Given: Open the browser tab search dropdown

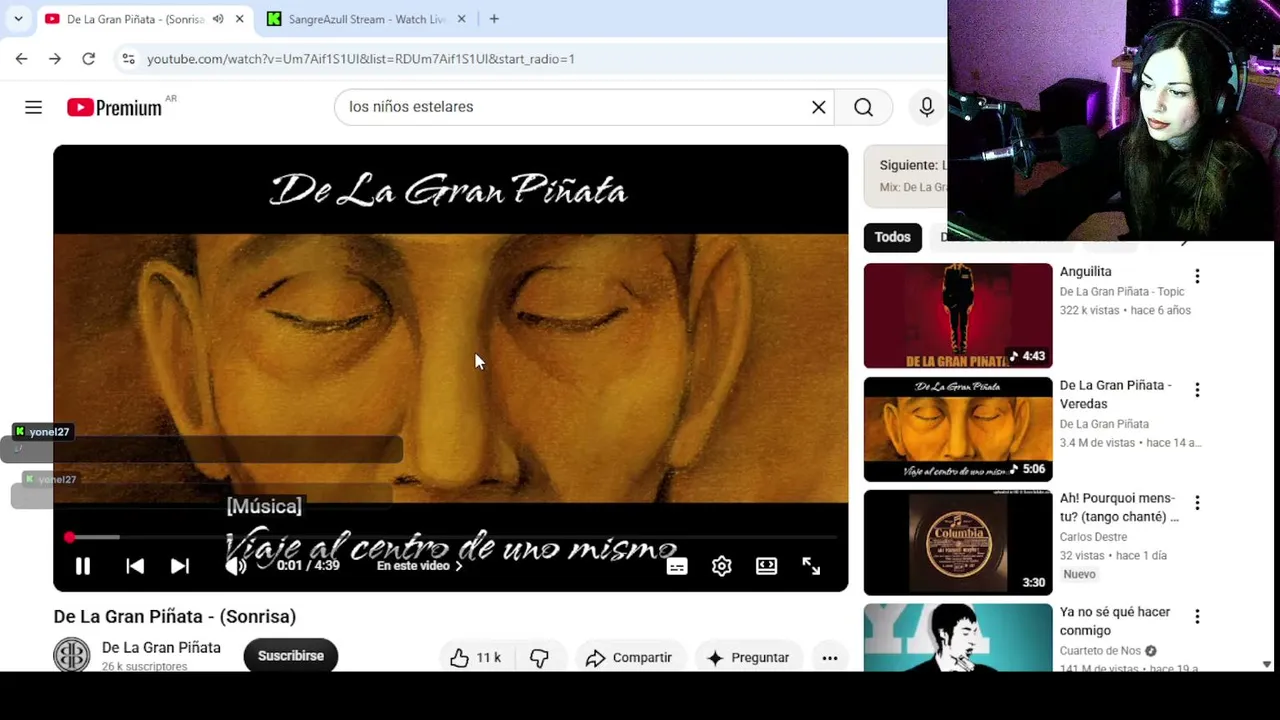Looking at the screenshot, I should (x=18, y=19).
